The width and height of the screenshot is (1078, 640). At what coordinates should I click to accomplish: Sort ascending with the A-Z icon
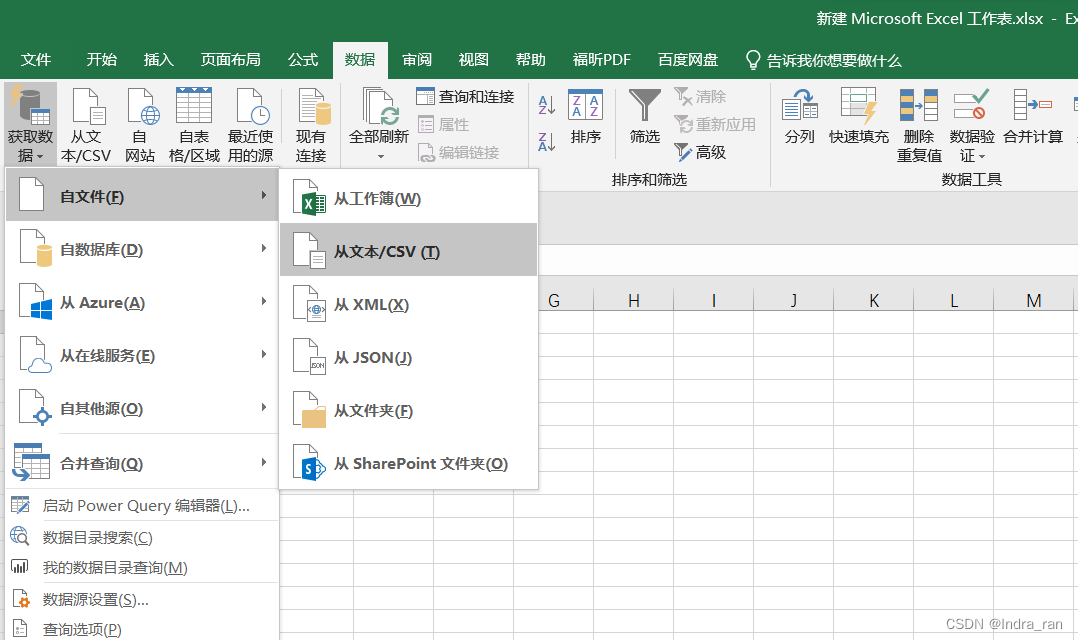click(547, 105)
